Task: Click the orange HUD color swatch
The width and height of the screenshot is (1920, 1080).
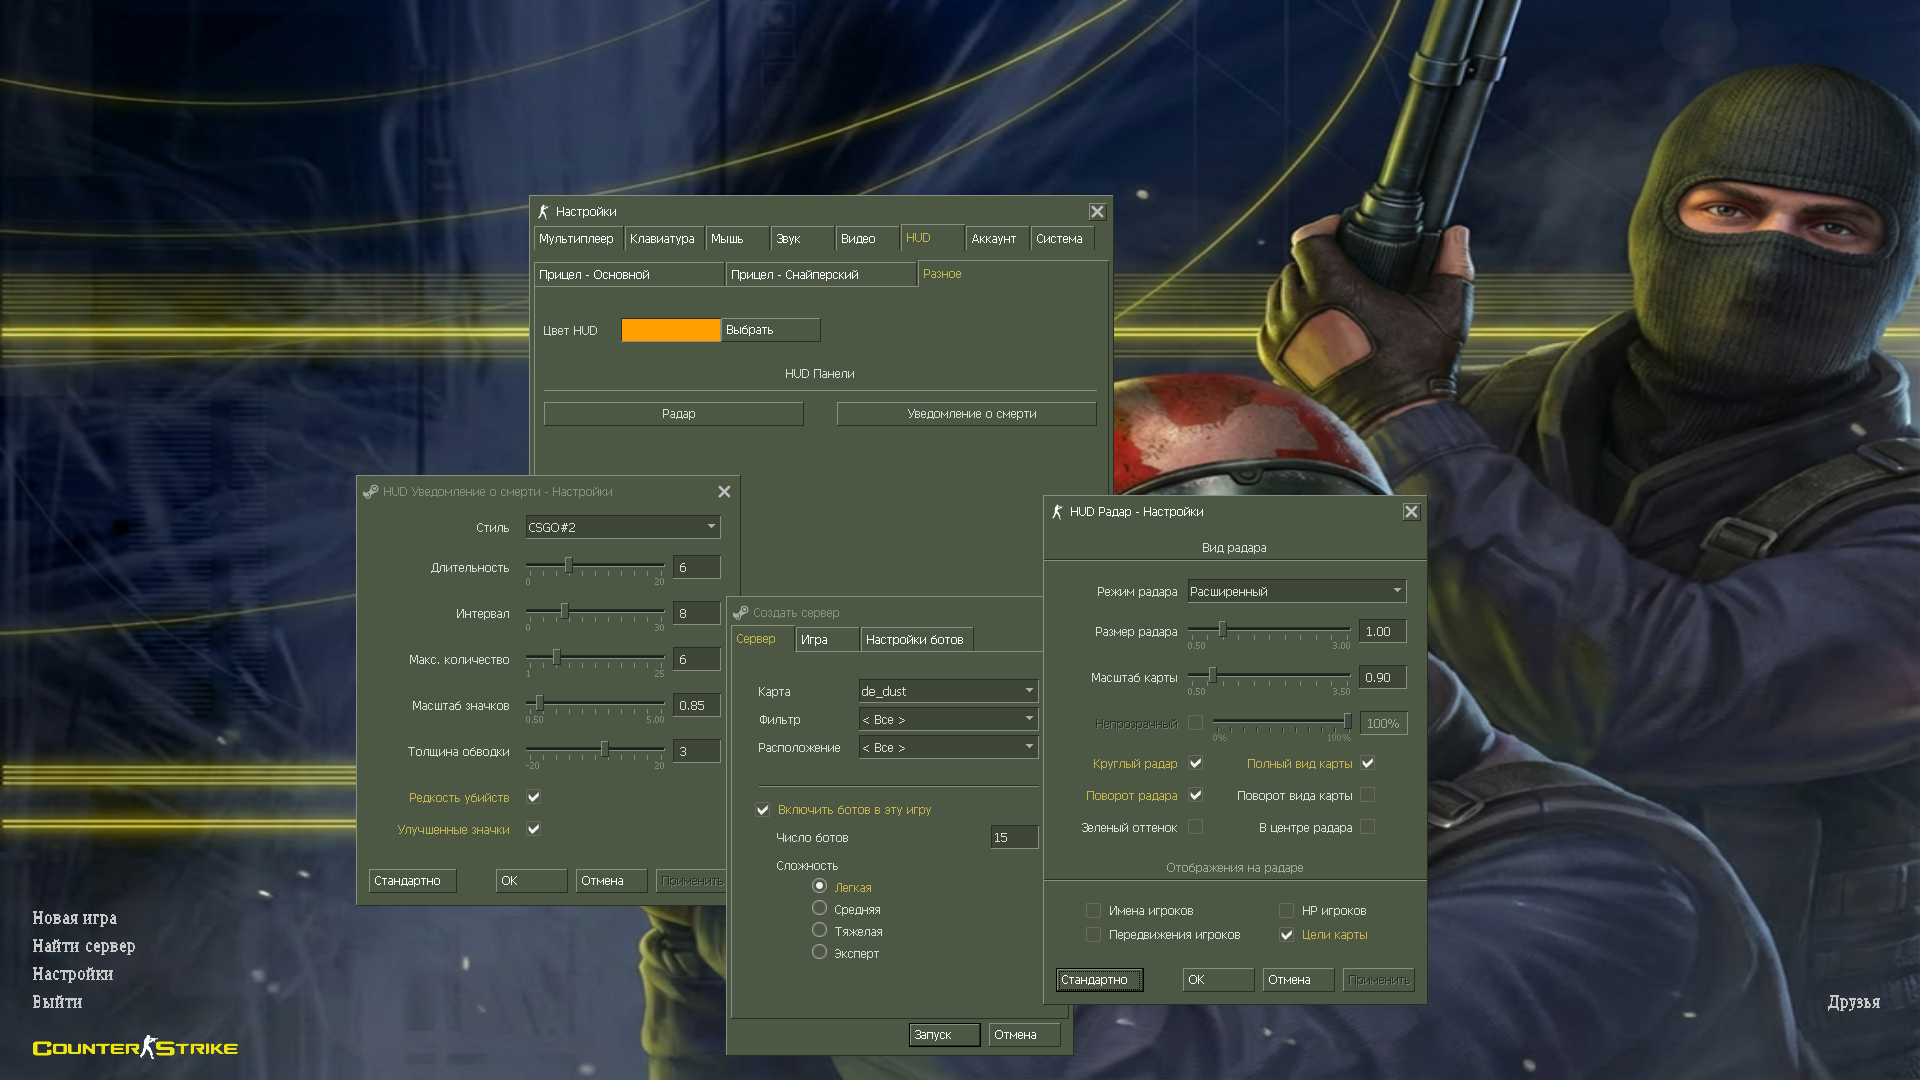Action: [x=670, y=330]
